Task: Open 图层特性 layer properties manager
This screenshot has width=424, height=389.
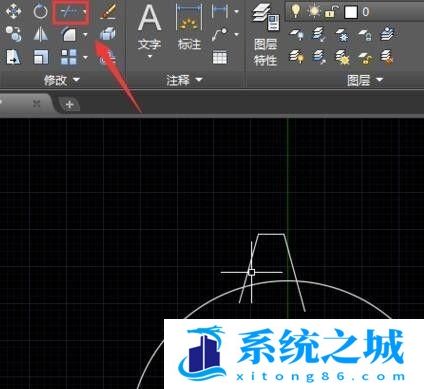Action: 265,35
